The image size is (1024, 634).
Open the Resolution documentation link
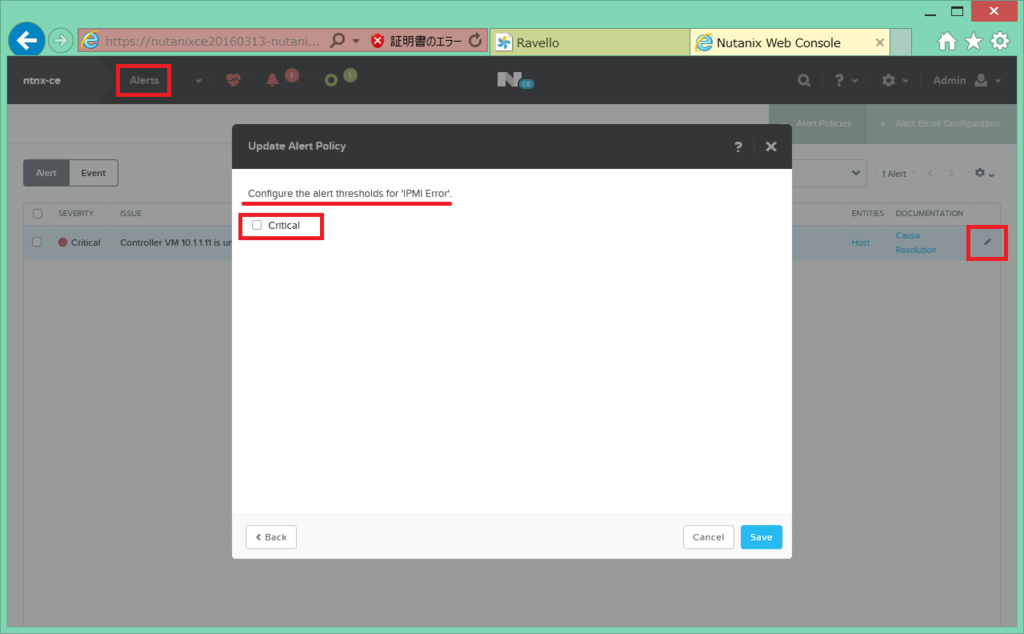tap(916, 249)
